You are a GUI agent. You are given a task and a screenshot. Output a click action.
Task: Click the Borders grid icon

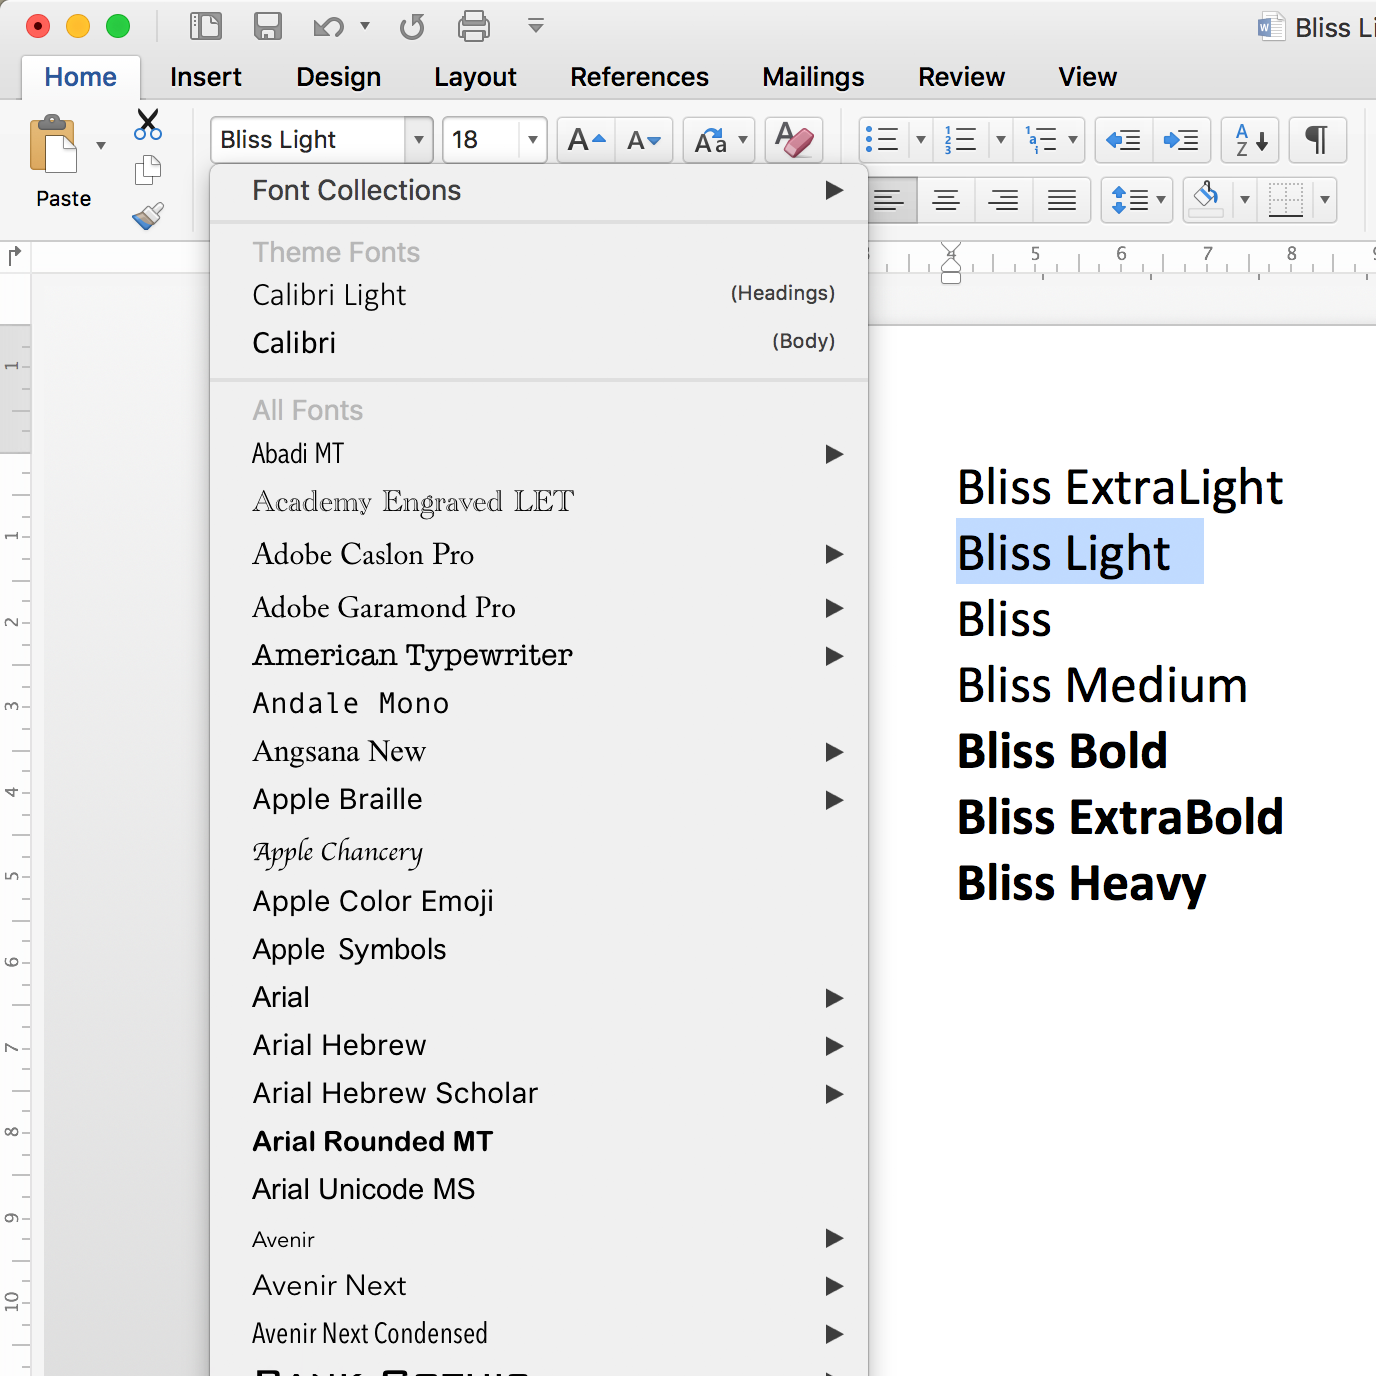click(x=1285, y=200)
